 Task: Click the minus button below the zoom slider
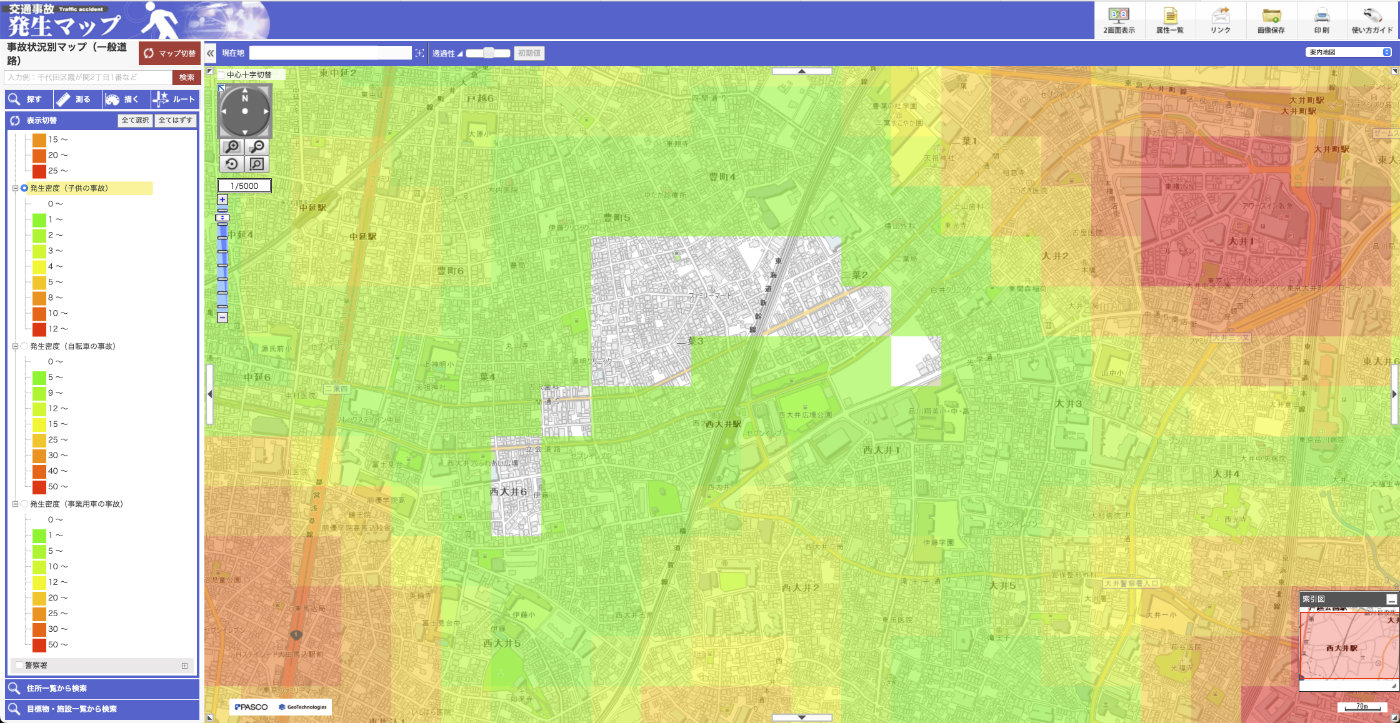(222, 318)
